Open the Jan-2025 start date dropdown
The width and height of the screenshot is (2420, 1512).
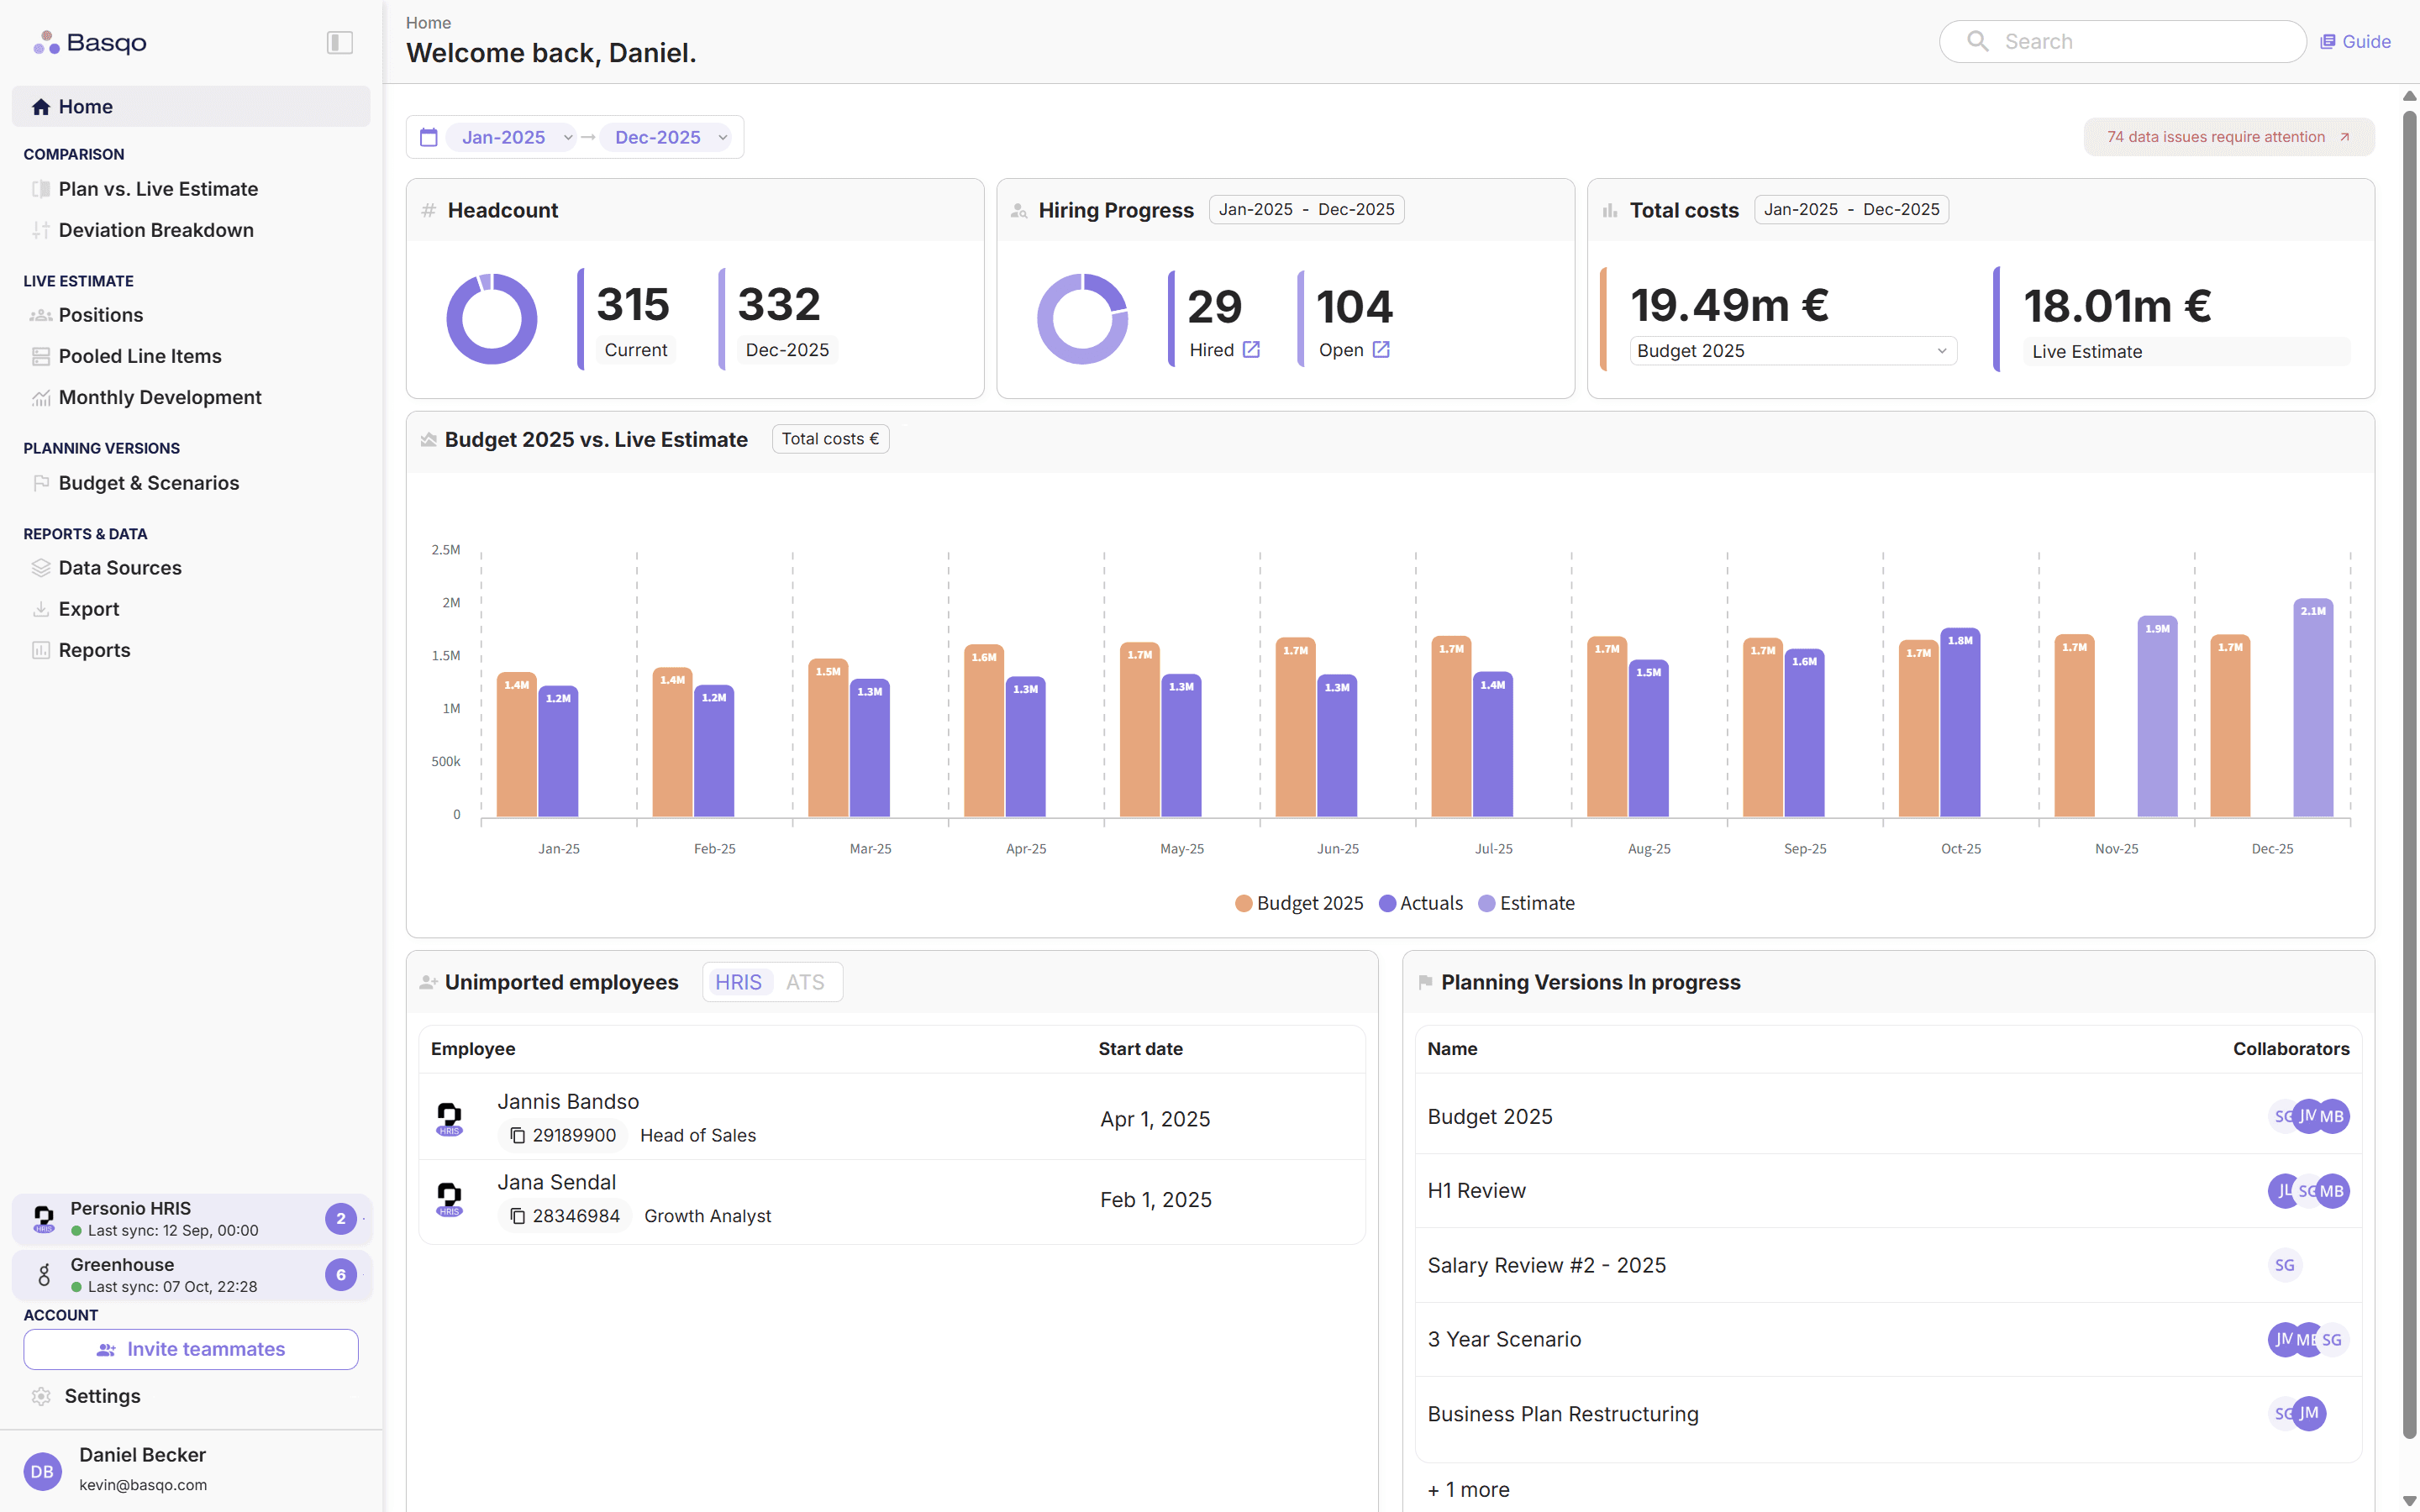pyautogui.click(x=511, y=137)
